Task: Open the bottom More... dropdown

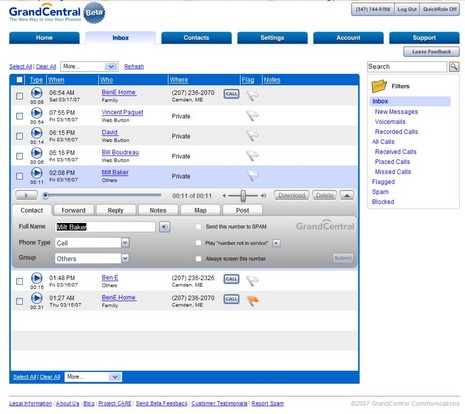Action: click(93, 377)
